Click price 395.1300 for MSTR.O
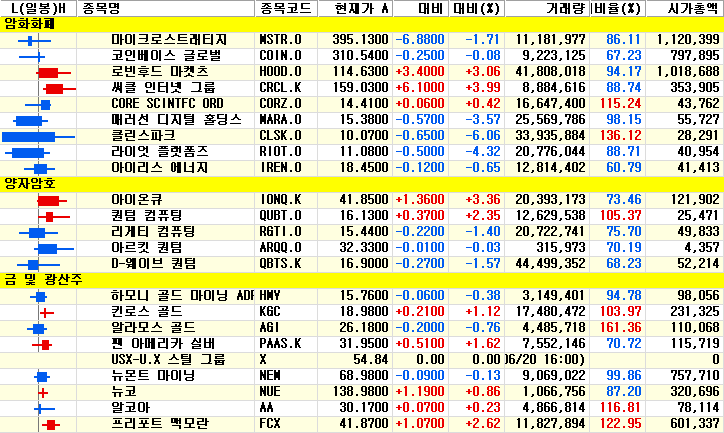Screen dimensions: 724x433 click(x=360, y=40)
